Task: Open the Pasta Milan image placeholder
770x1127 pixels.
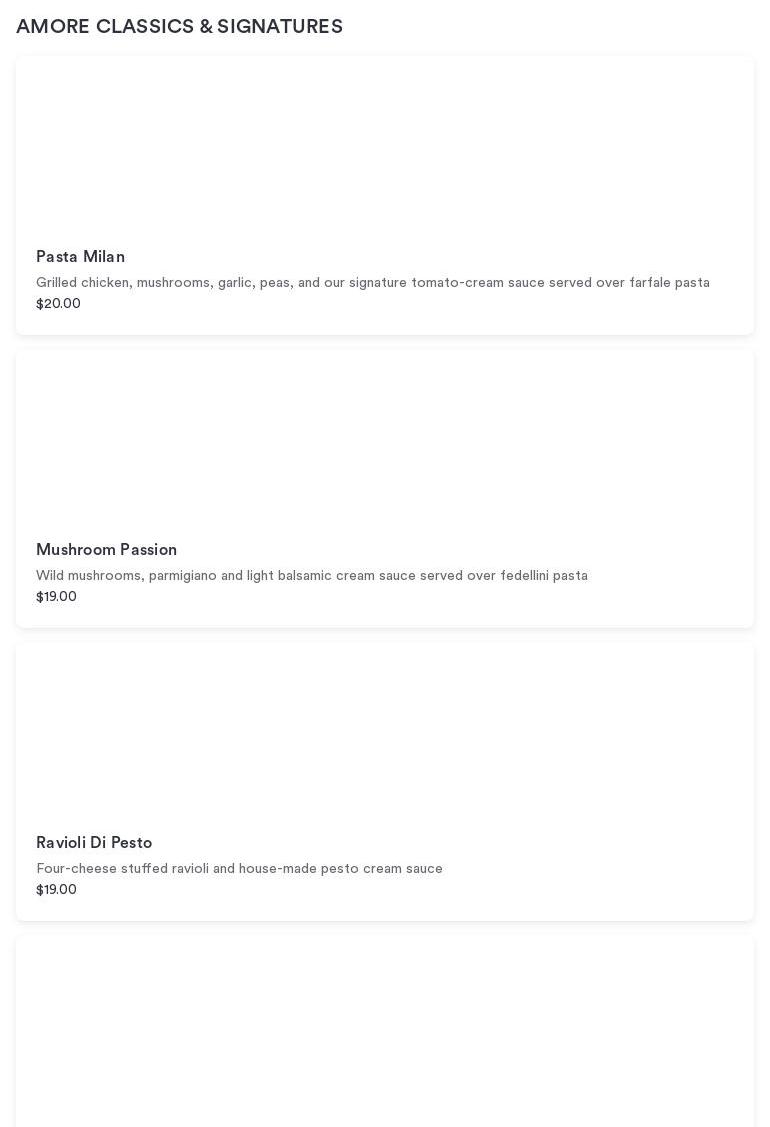Action: pyautogui.click(x=385, y=145)
